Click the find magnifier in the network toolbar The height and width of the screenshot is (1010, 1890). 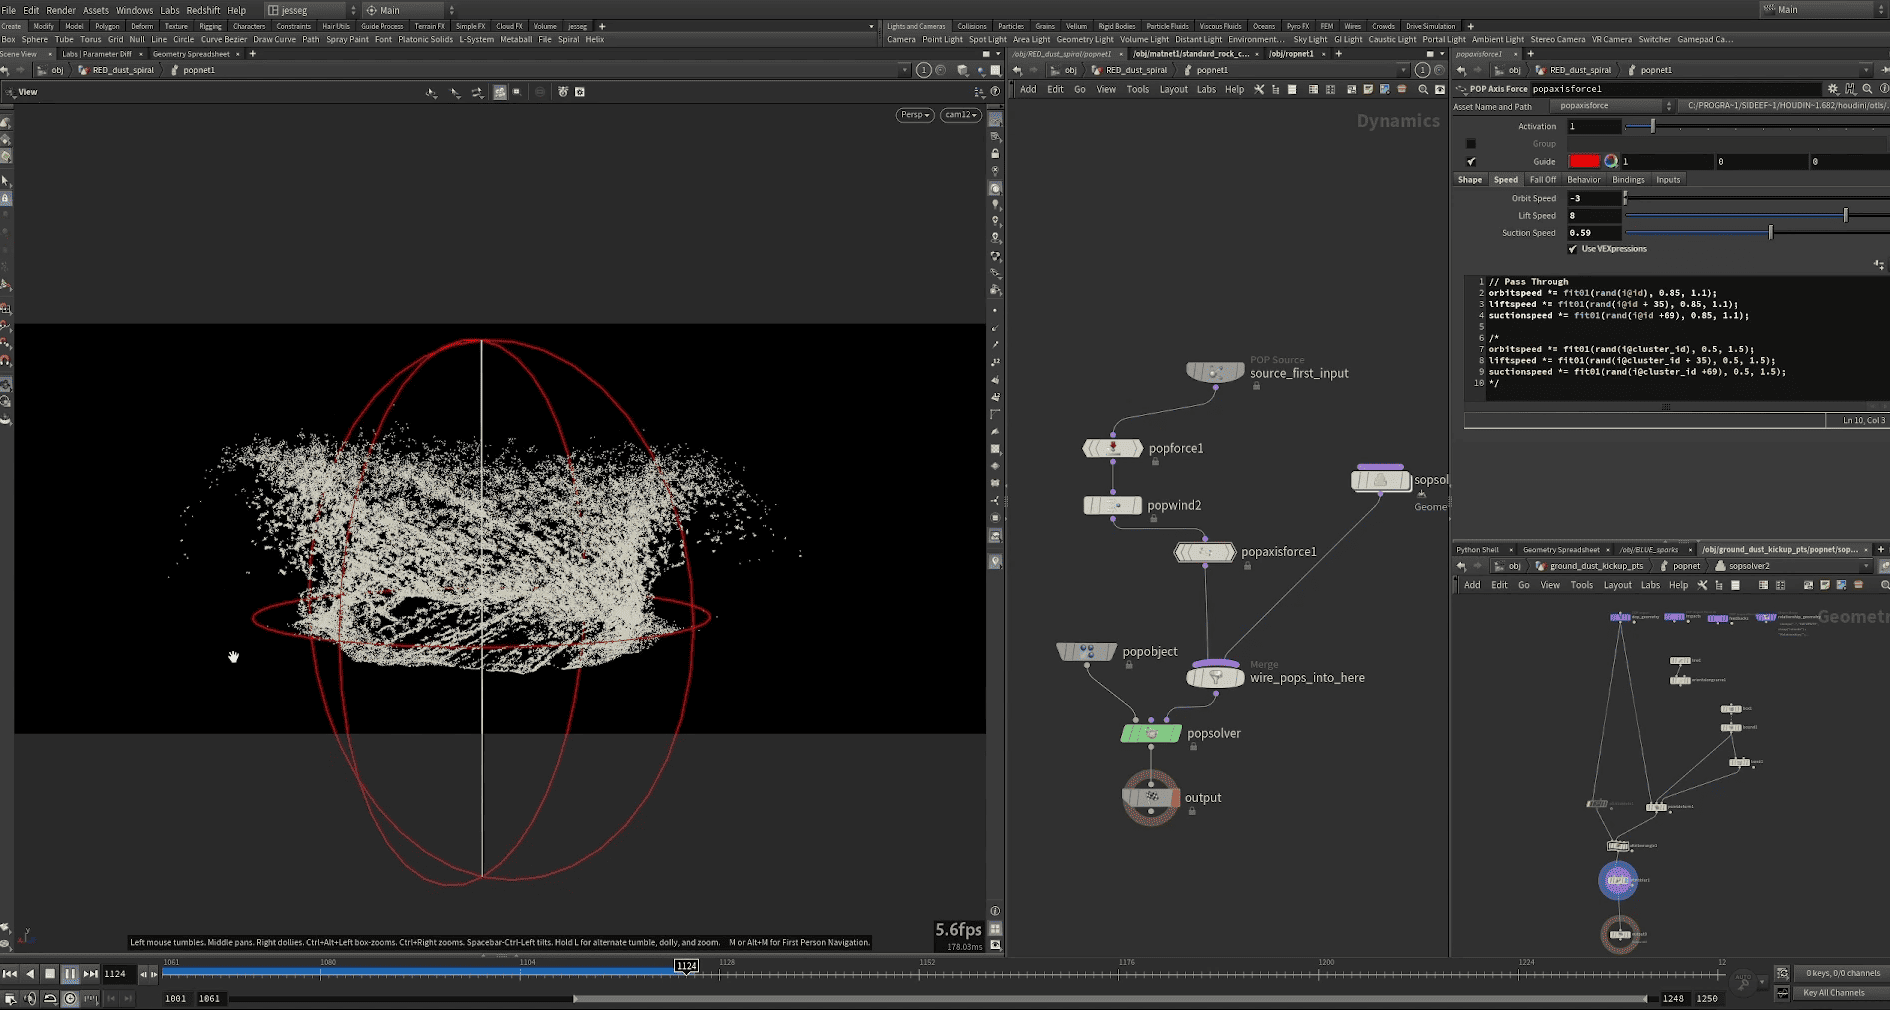coord(1422,90)
